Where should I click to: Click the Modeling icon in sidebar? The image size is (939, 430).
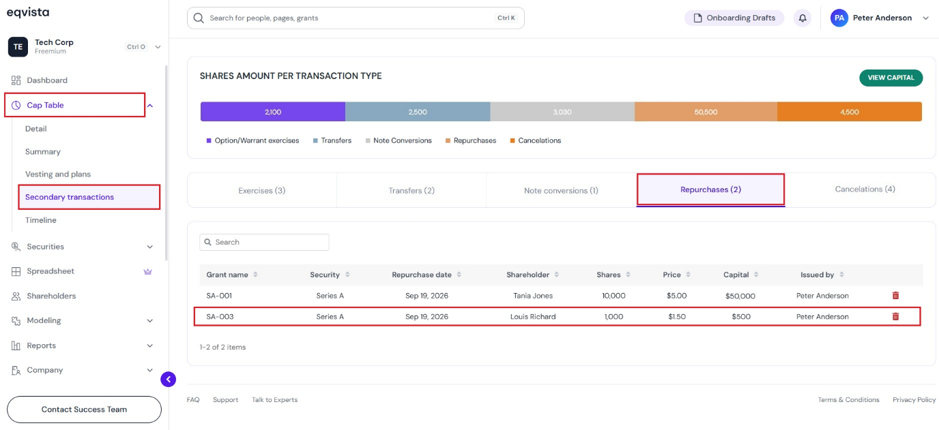click(x=16, y=320)
